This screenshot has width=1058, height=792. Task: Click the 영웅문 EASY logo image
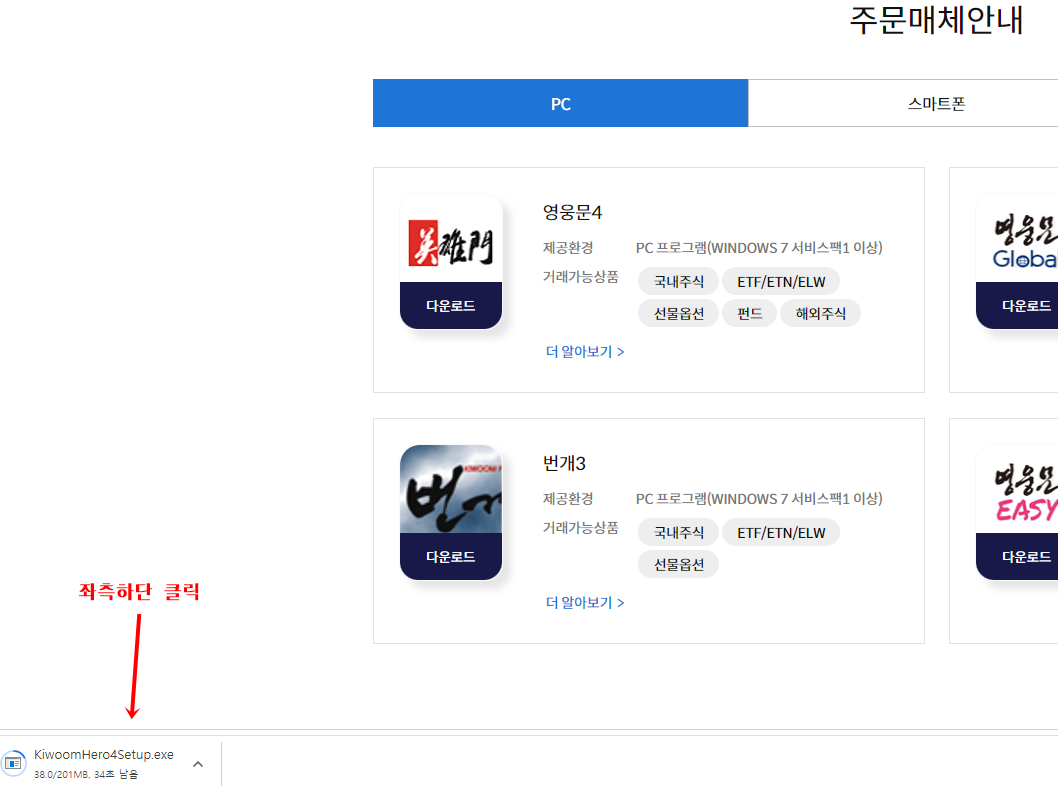[1018, 489]
